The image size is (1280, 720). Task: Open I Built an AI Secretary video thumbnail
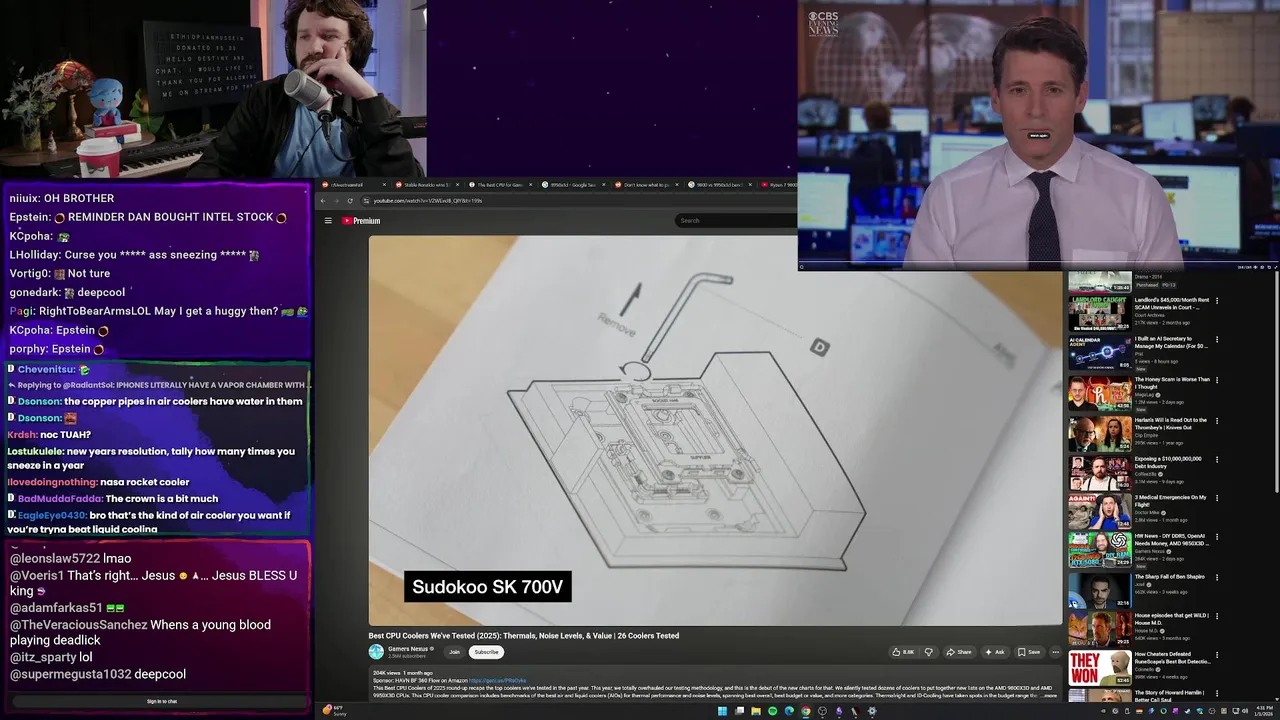click(1099, 353)
